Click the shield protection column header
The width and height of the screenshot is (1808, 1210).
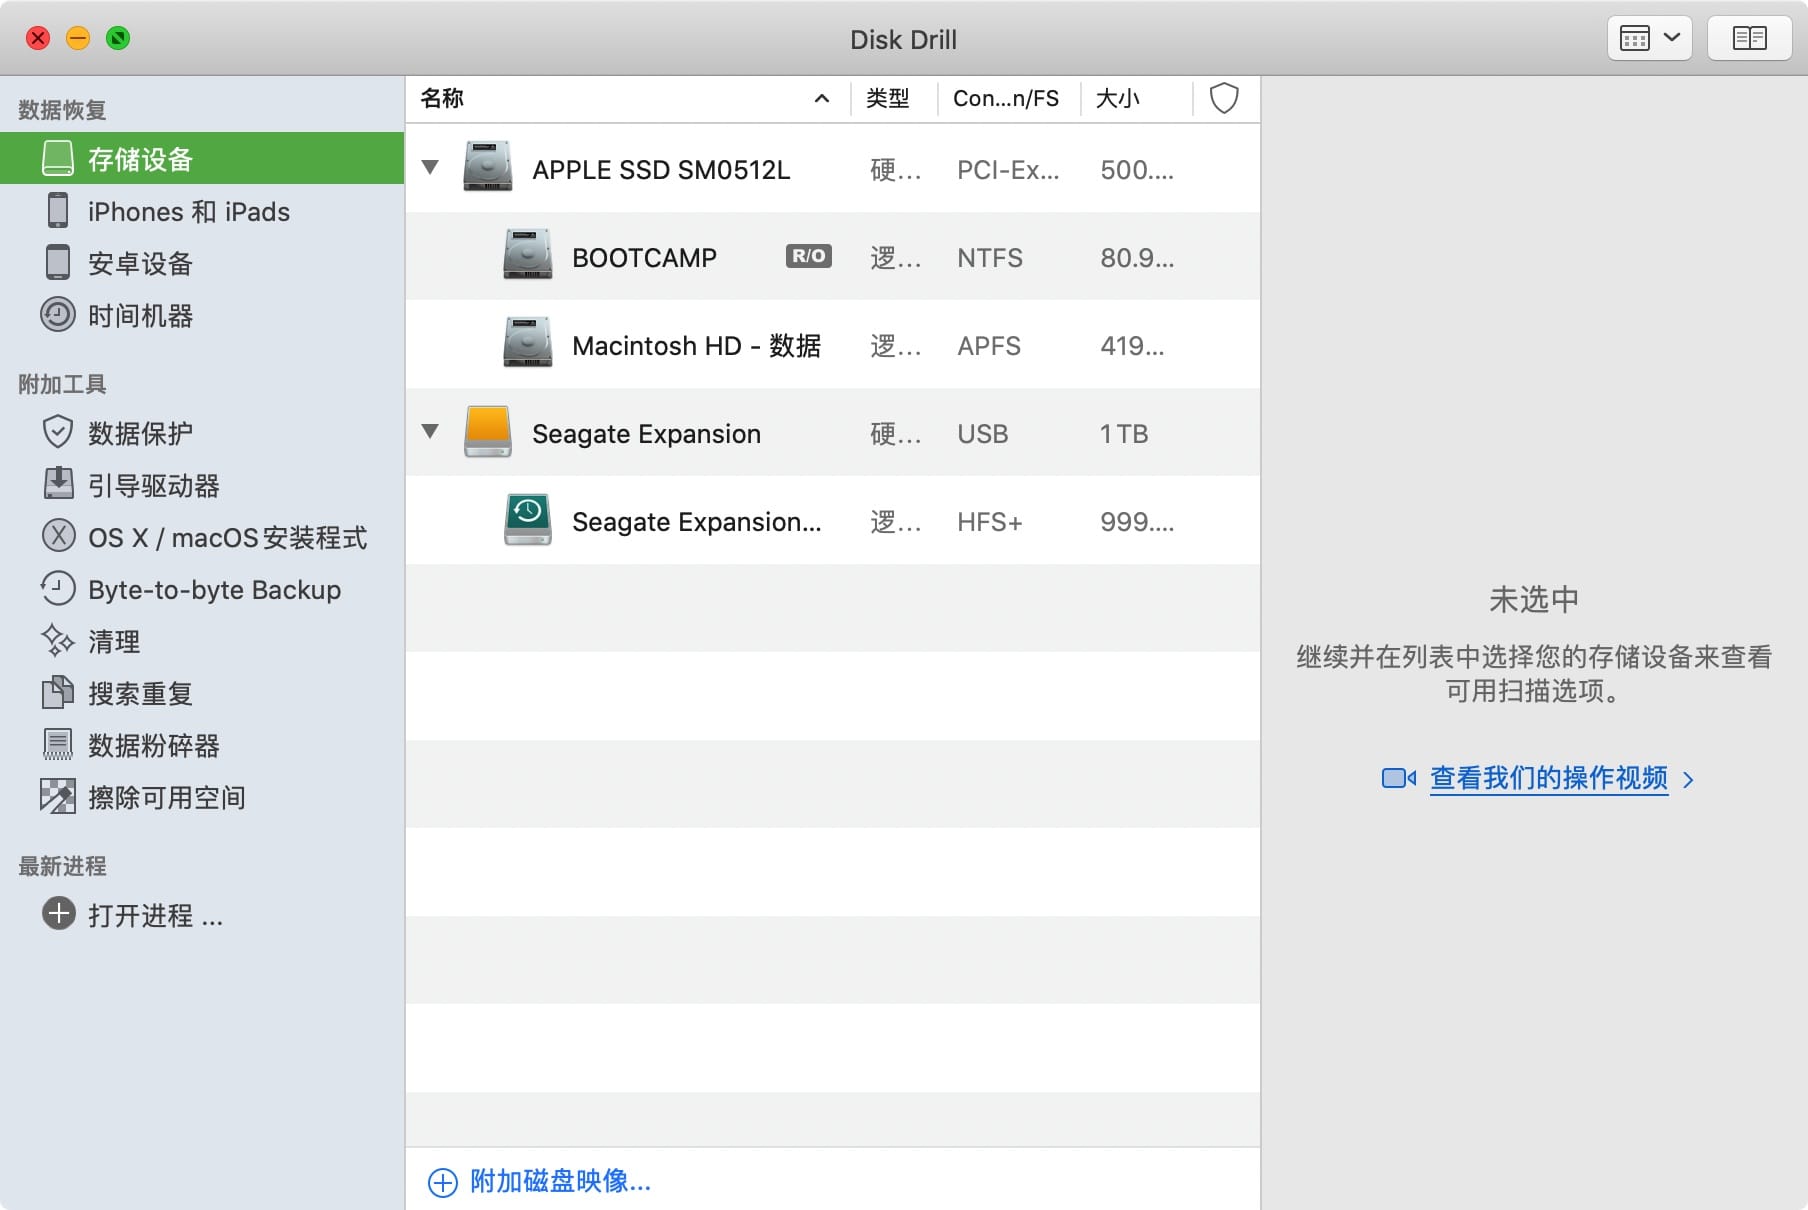[1224, 99]
